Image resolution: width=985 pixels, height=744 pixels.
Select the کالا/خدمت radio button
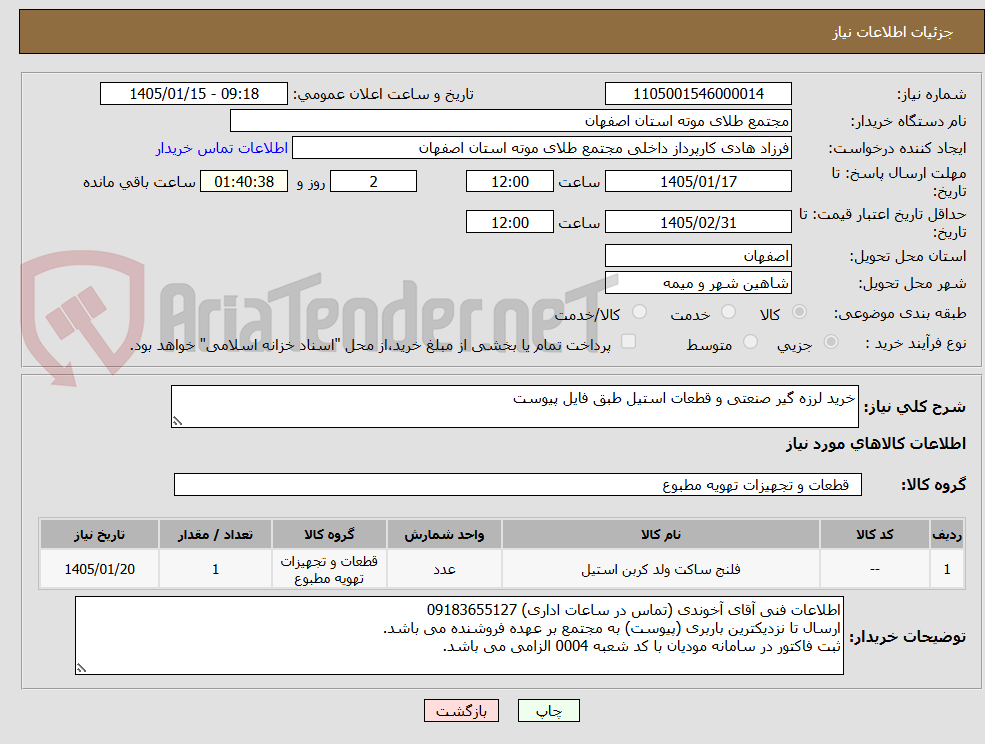(x=639, y=312)
